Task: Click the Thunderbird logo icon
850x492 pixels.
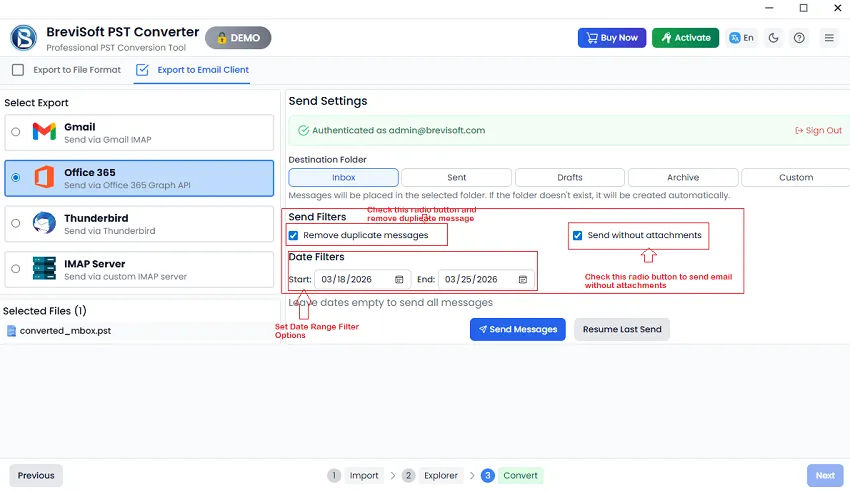Action: [44, 223]
